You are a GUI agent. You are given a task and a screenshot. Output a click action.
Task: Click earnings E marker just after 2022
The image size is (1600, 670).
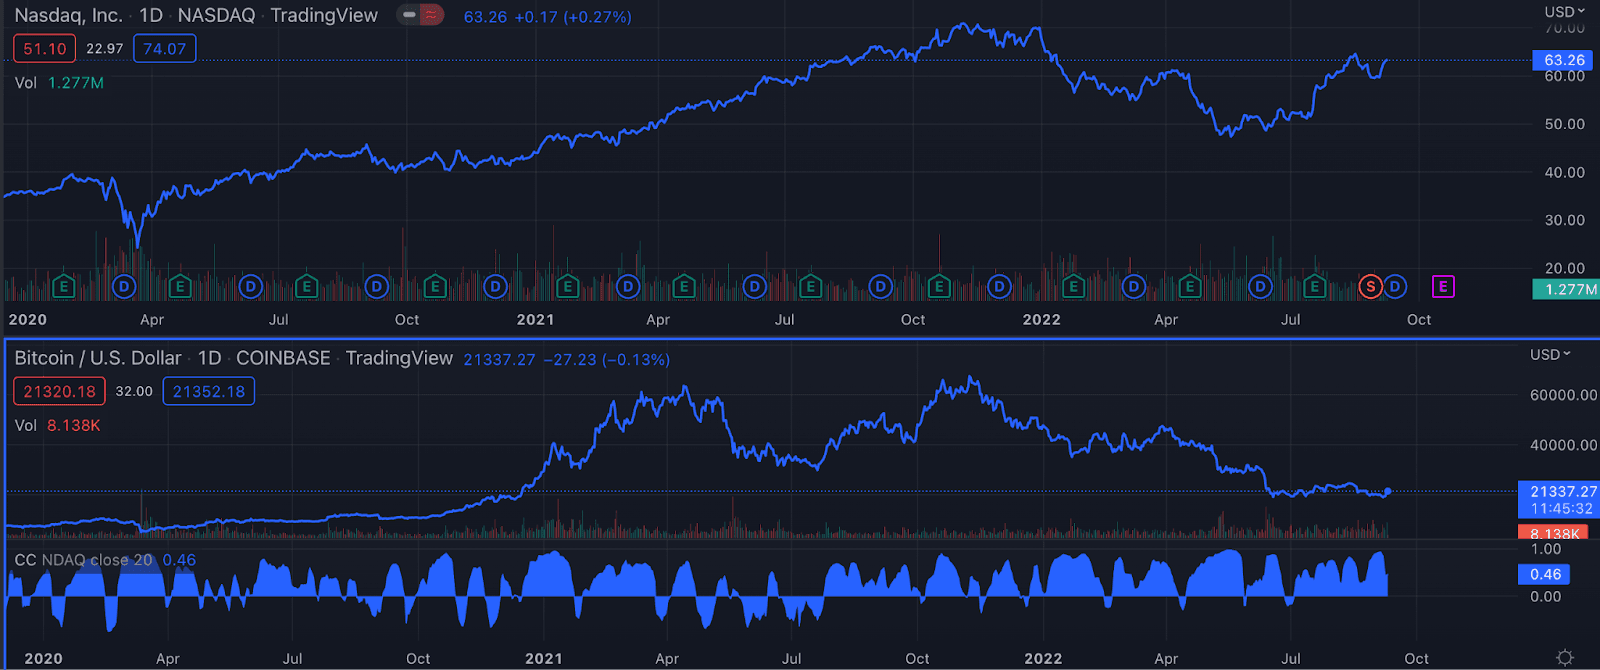point(1073,287)
